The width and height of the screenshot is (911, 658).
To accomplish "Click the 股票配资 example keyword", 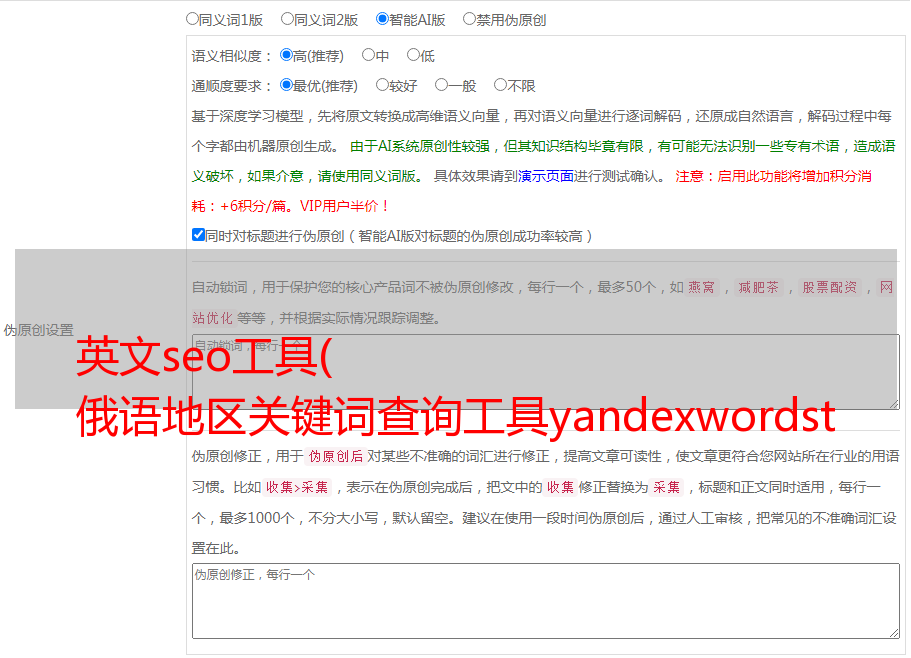I will click(x=830, y=287).
